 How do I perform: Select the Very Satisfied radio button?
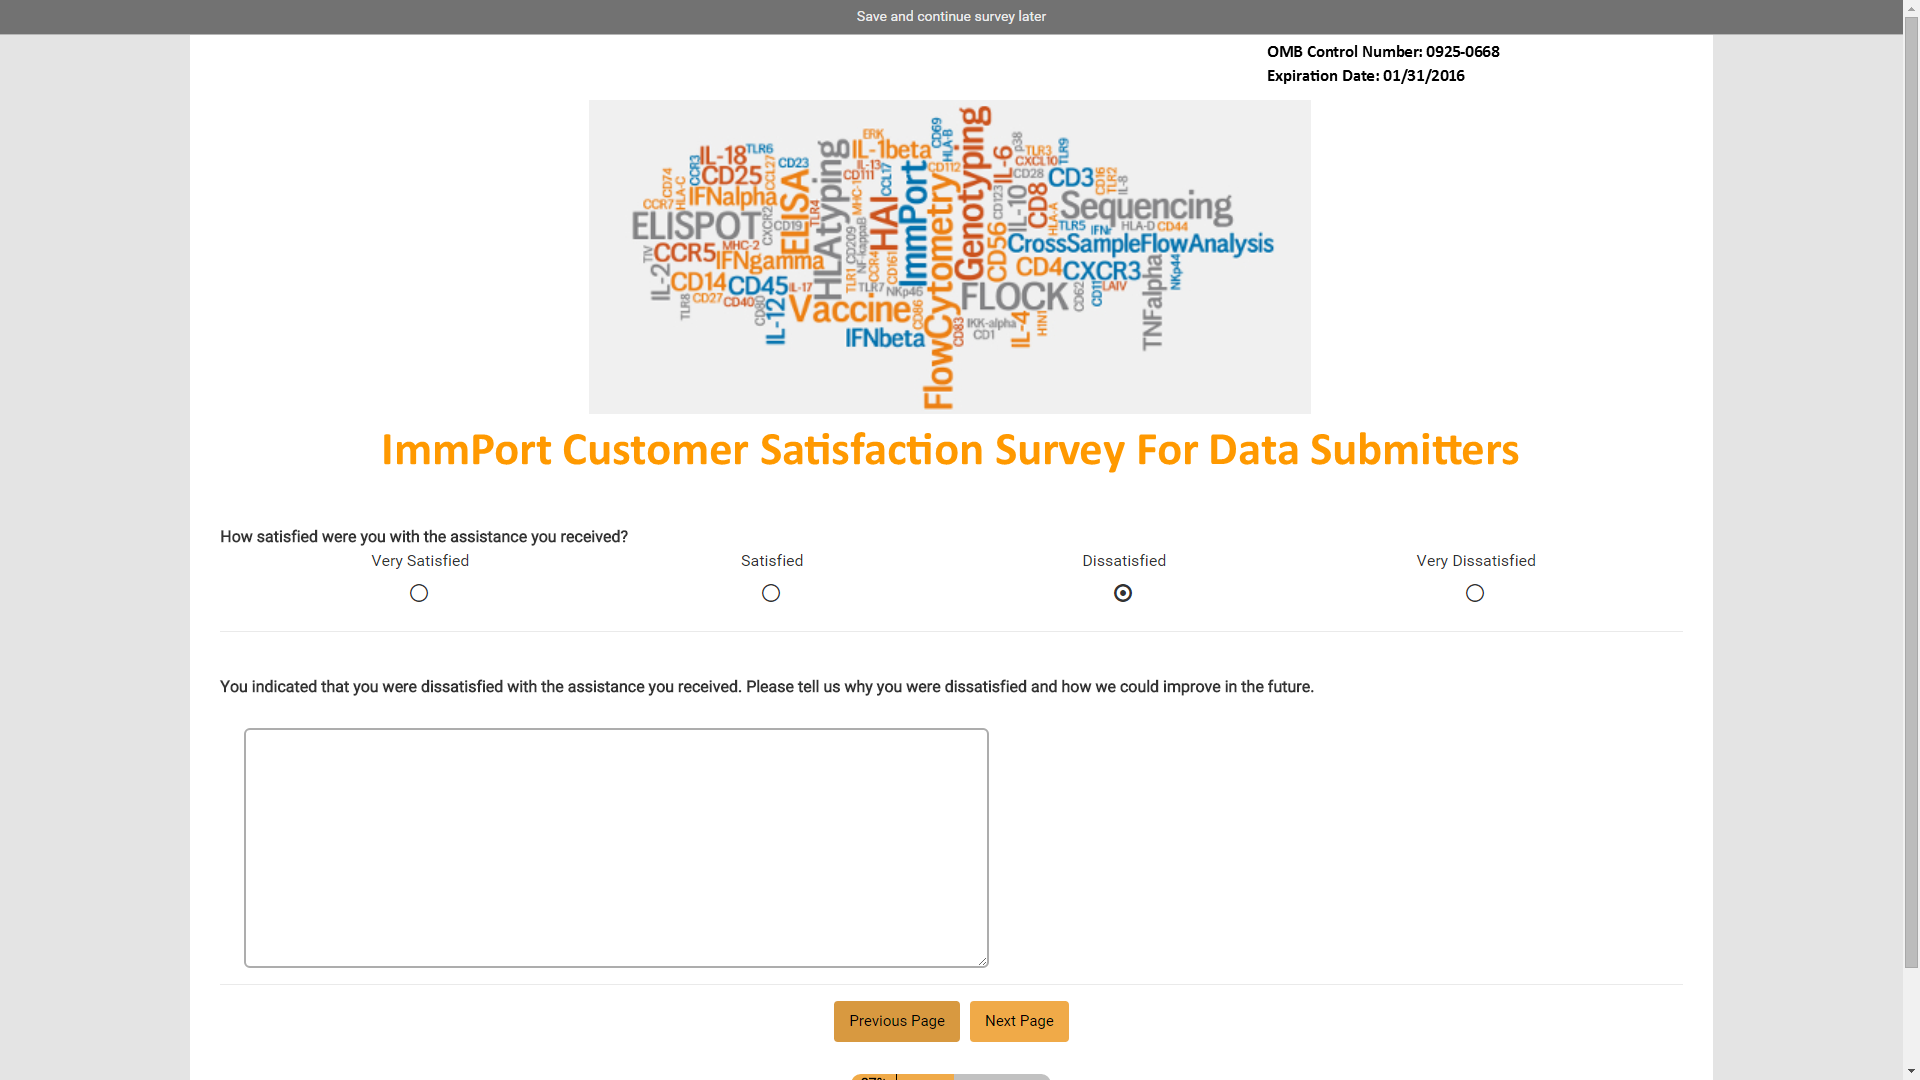tap(419, 593)
